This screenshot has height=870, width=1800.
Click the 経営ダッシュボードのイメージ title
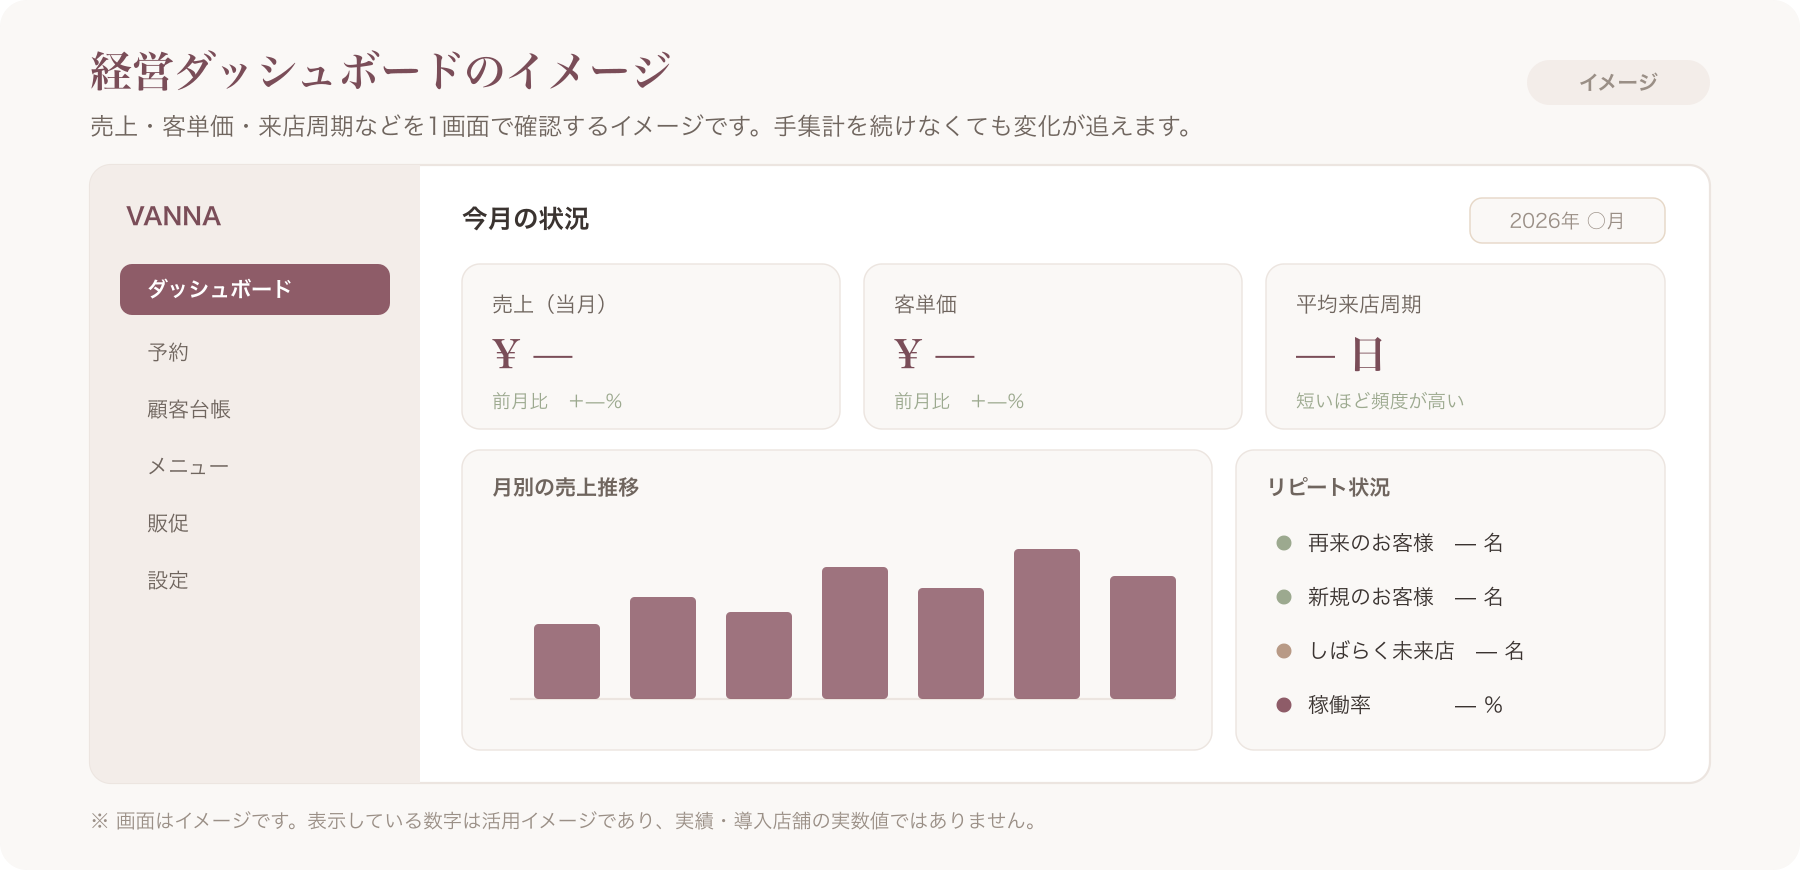point(380,71)
